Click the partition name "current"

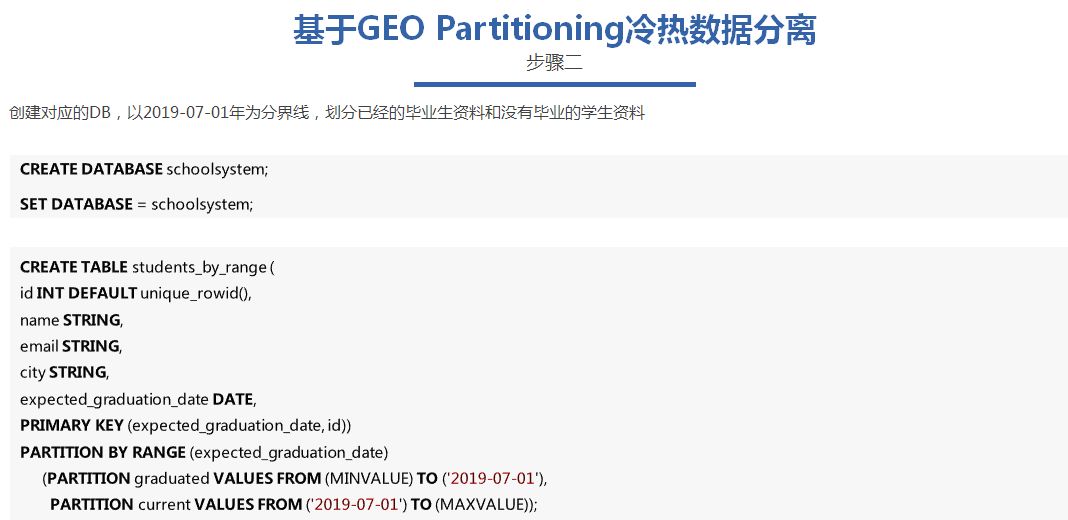164,504
